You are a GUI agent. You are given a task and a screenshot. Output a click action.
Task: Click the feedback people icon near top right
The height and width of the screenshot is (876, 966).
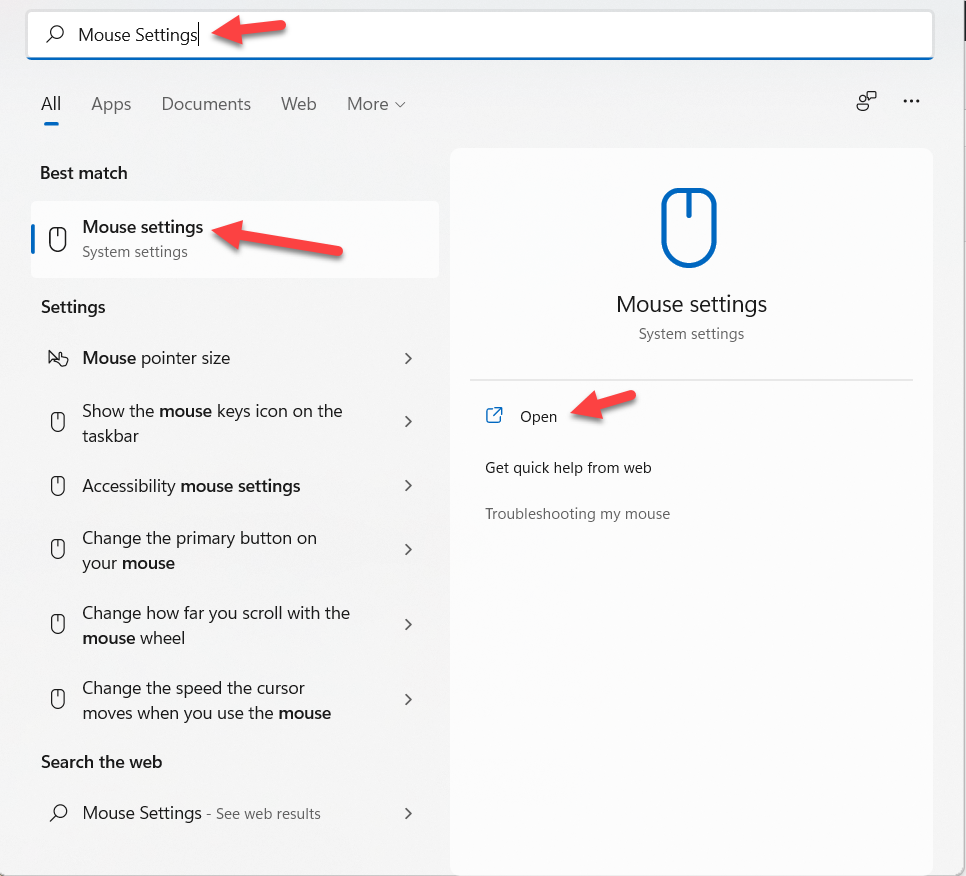point(866,101)
